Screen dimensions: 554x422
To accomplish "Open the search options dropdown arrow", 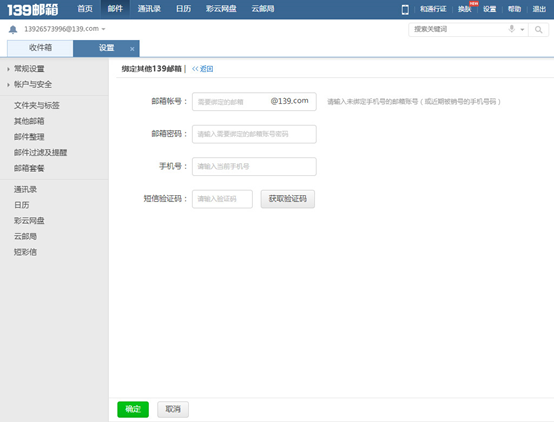I will 522,30.
